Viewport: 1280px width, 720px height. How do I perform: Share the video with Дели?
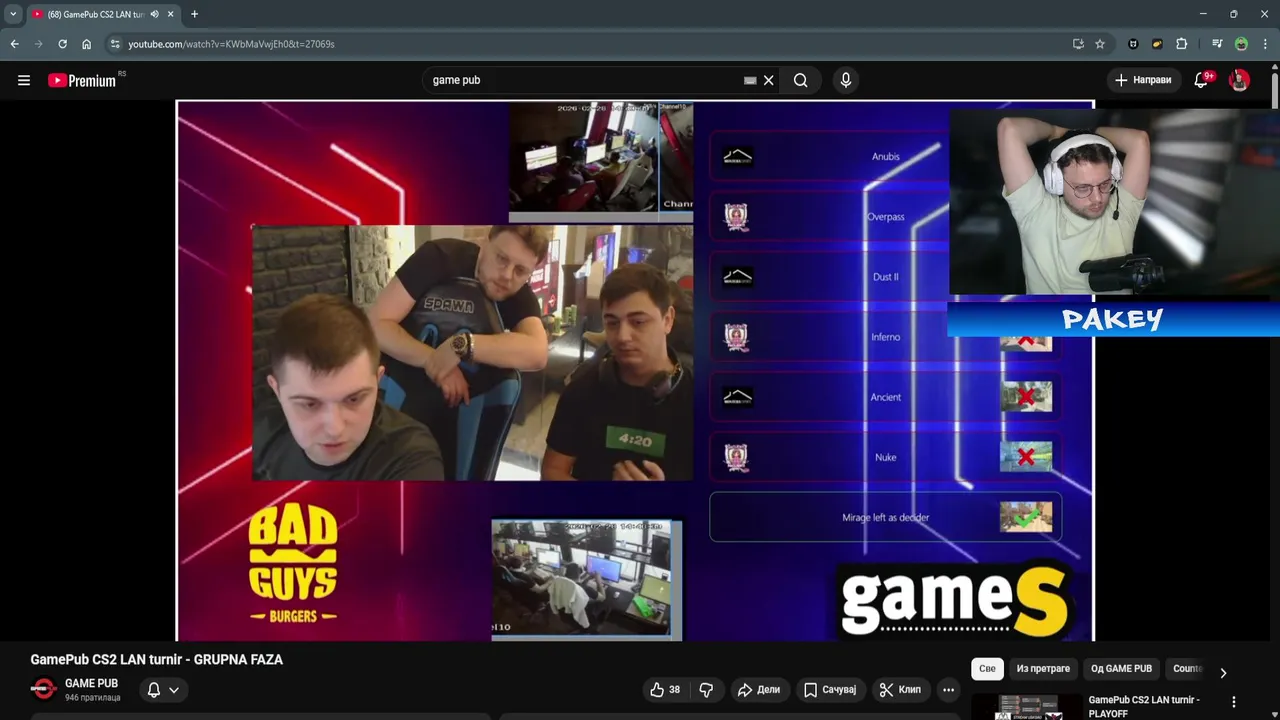coord(758,690)
